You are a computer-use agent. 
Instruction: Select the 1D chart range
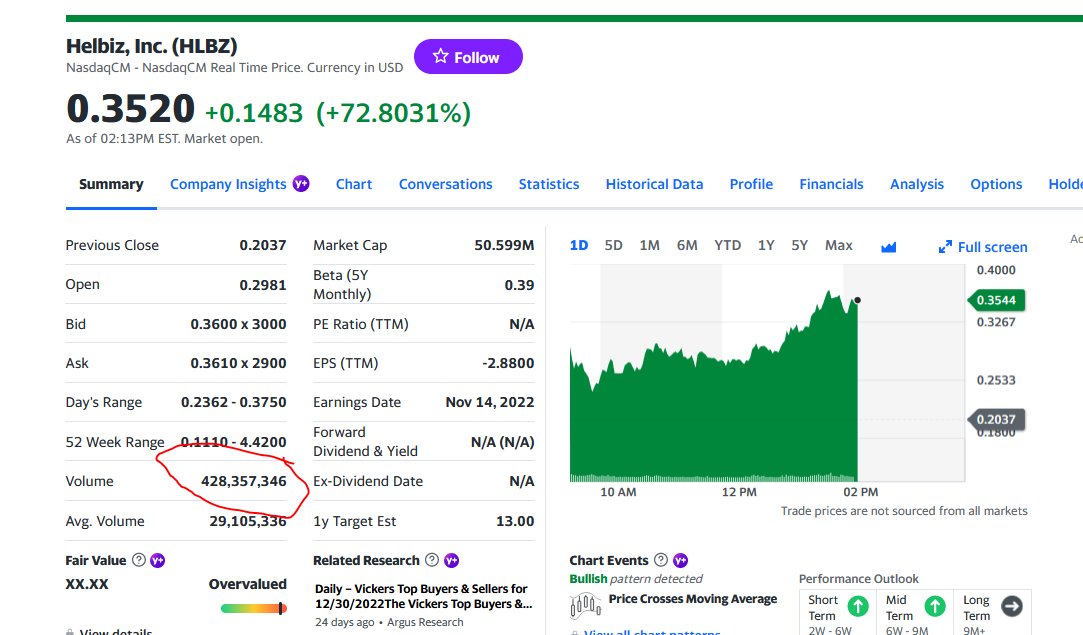(x=579, y=245)
